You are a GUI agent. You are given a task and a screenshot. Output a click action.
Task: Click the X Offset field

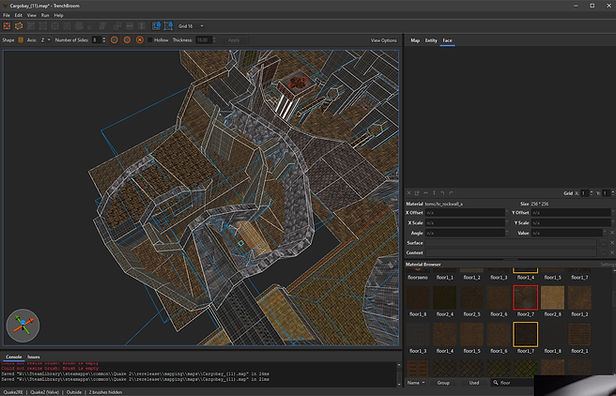point(465,213)
